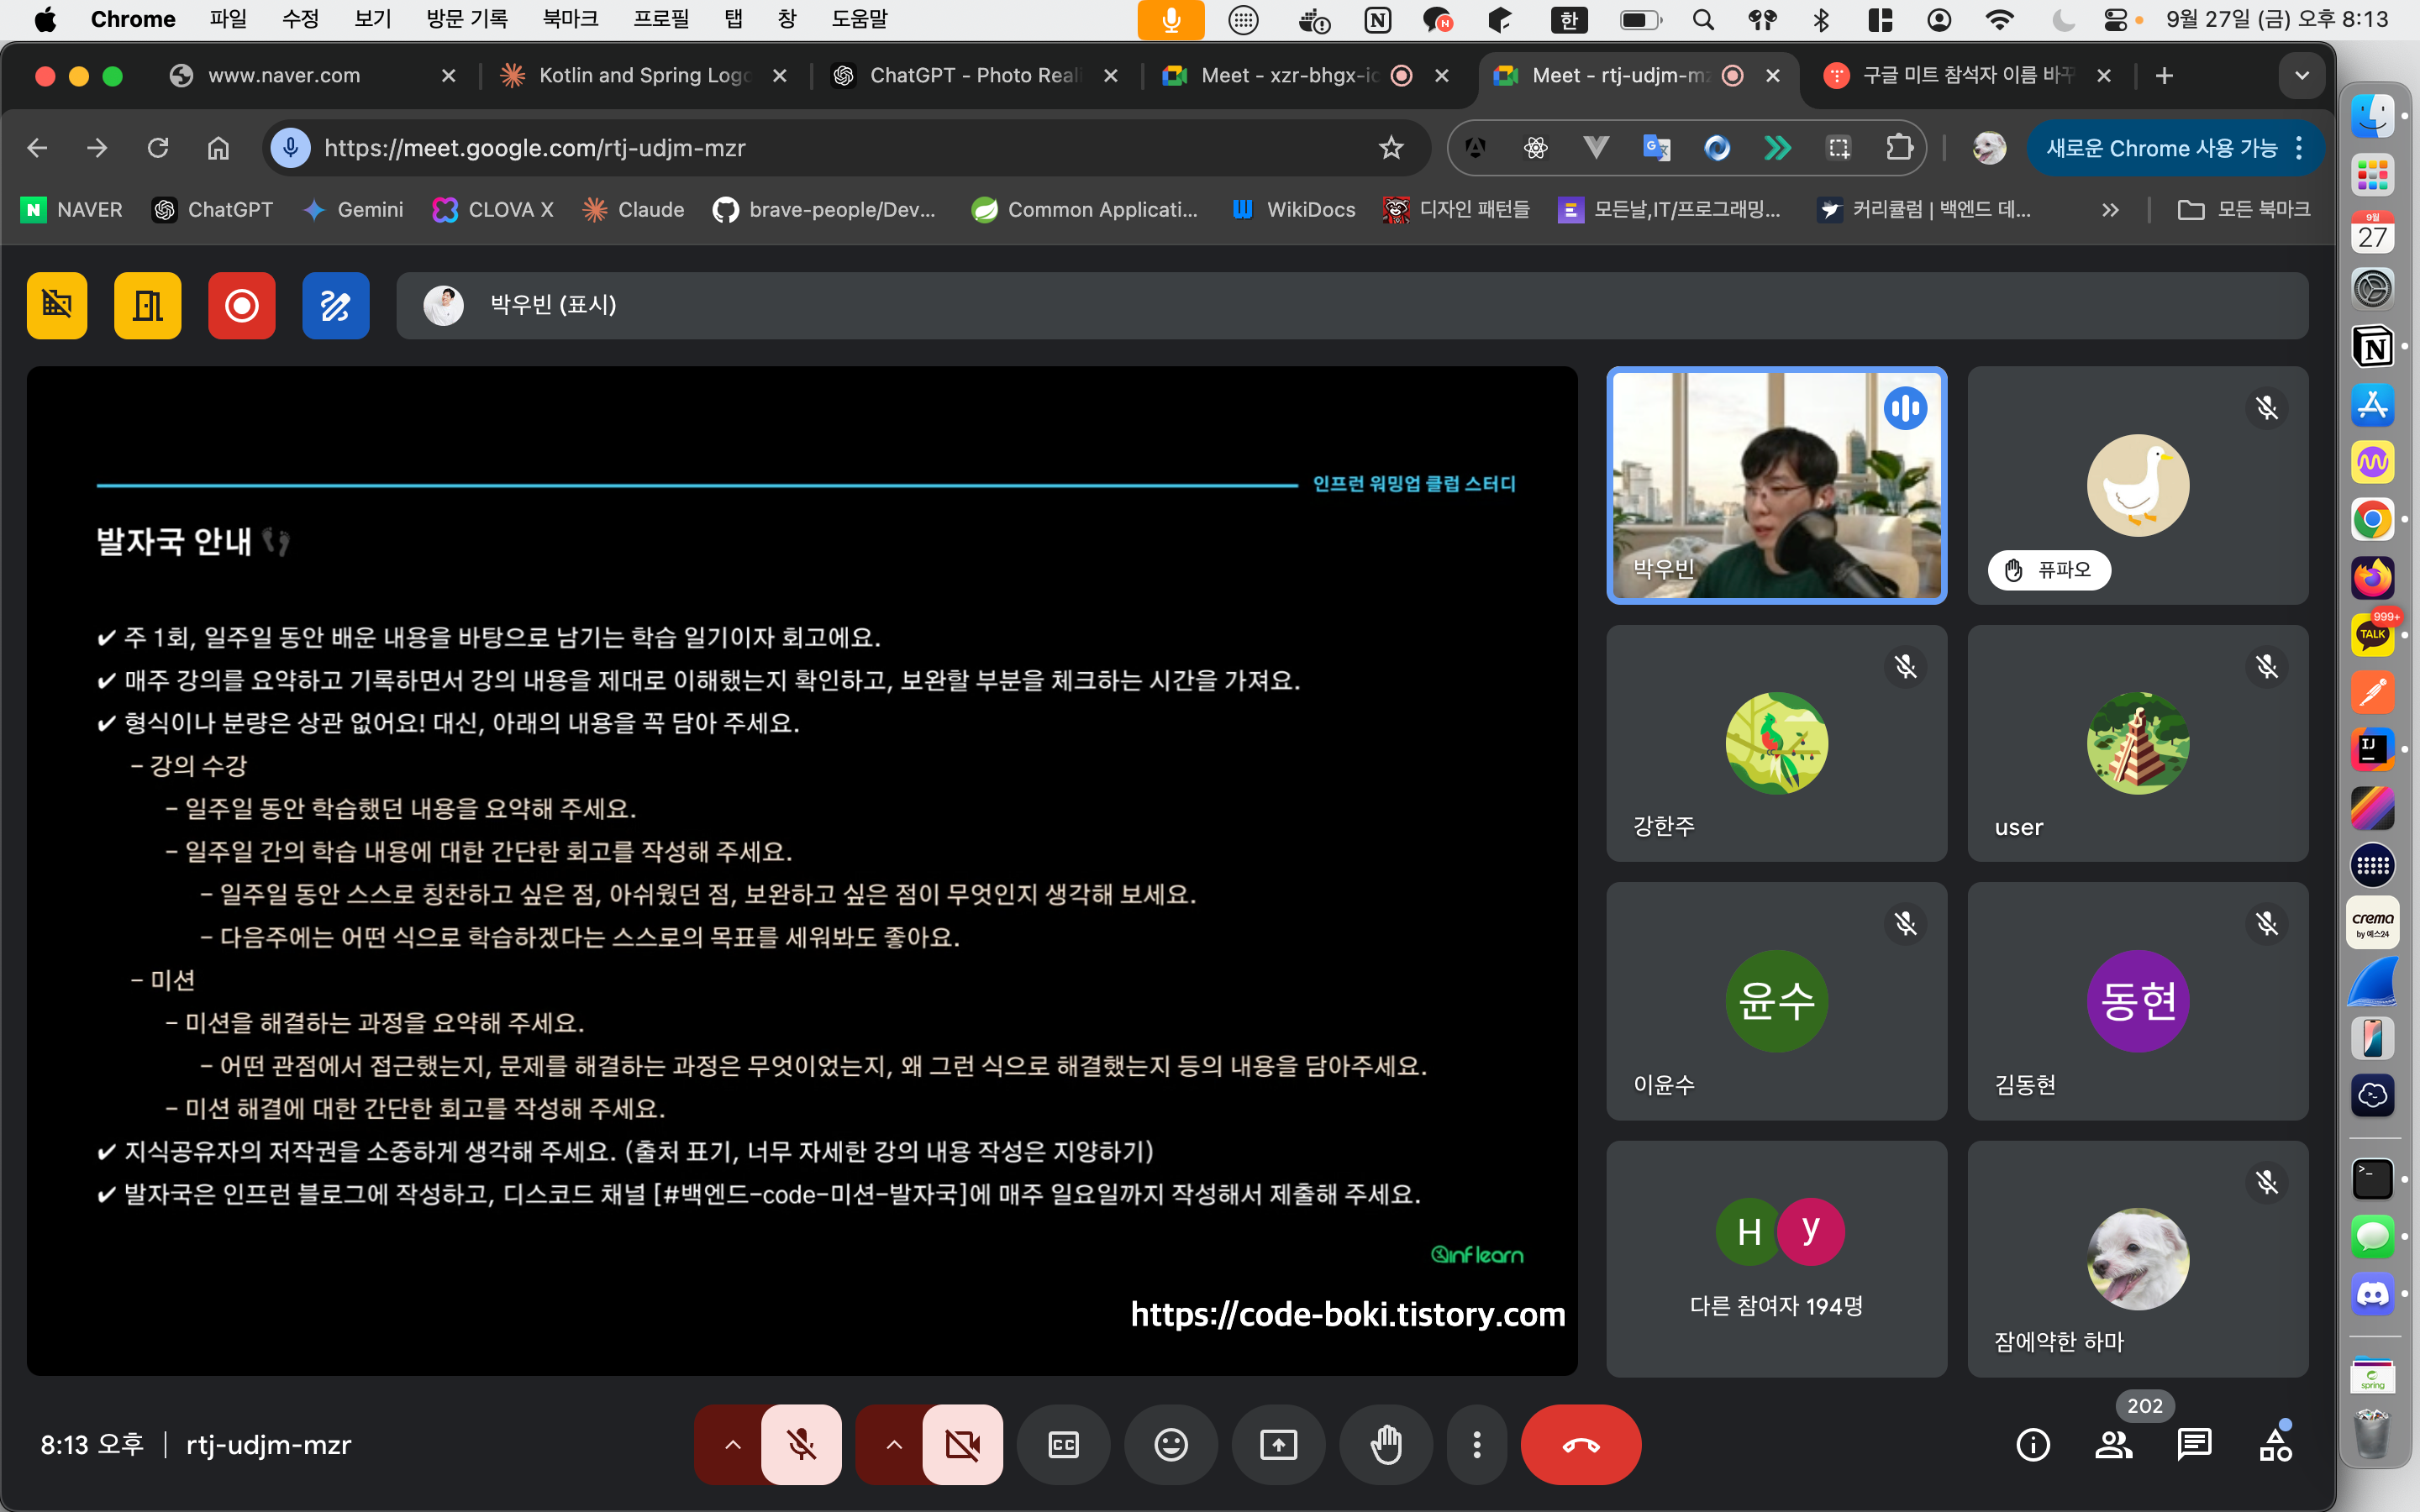Click the red record extension button
Screen dimensions: 2420x1512
coord(241,305)
